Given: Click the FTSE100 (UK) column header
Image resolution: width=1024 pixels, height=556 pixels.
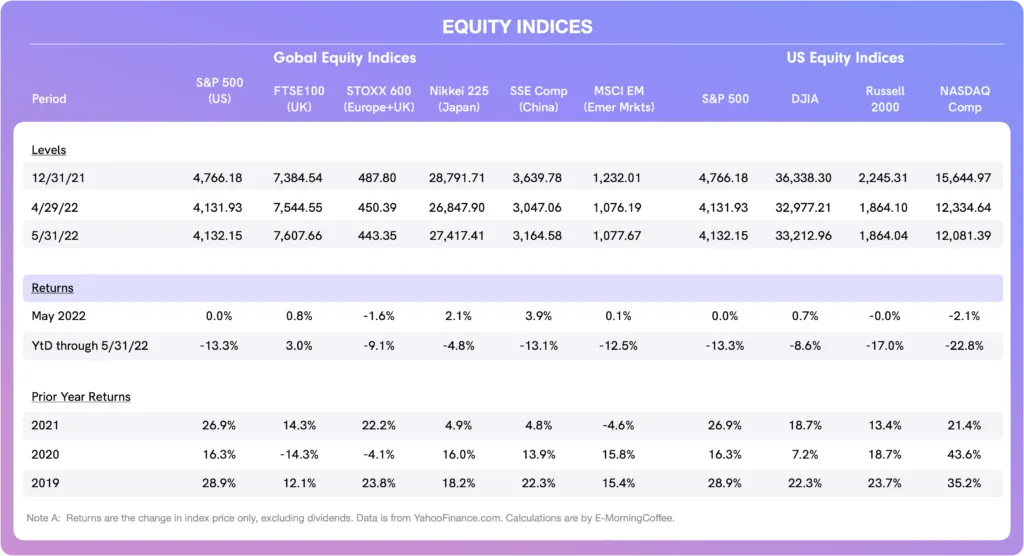Looking at the screenshot, I should pos(299,99).
